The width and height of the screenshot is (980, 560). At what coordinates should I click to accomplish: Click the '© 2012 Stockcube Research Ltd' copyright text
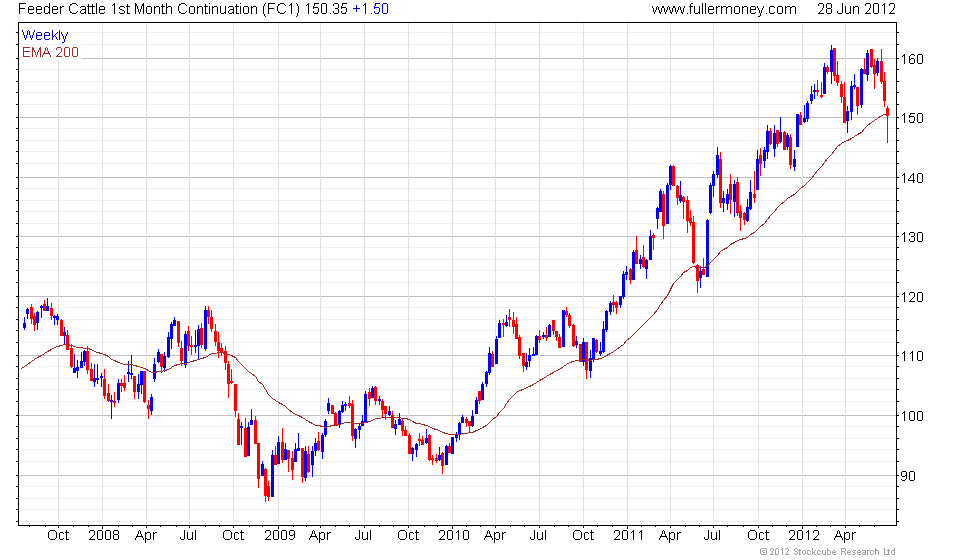pos(828,552)
